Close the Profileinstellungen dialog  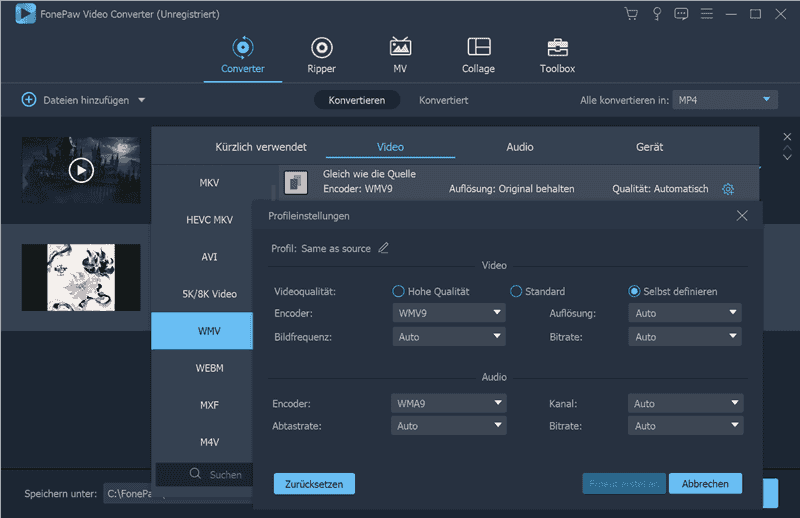[x=742, y=216]
